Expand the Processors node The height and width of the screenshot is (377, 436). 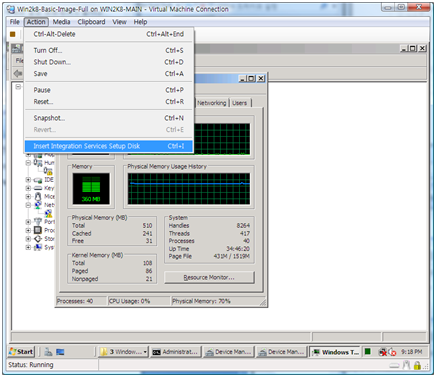tap(28, 230)
